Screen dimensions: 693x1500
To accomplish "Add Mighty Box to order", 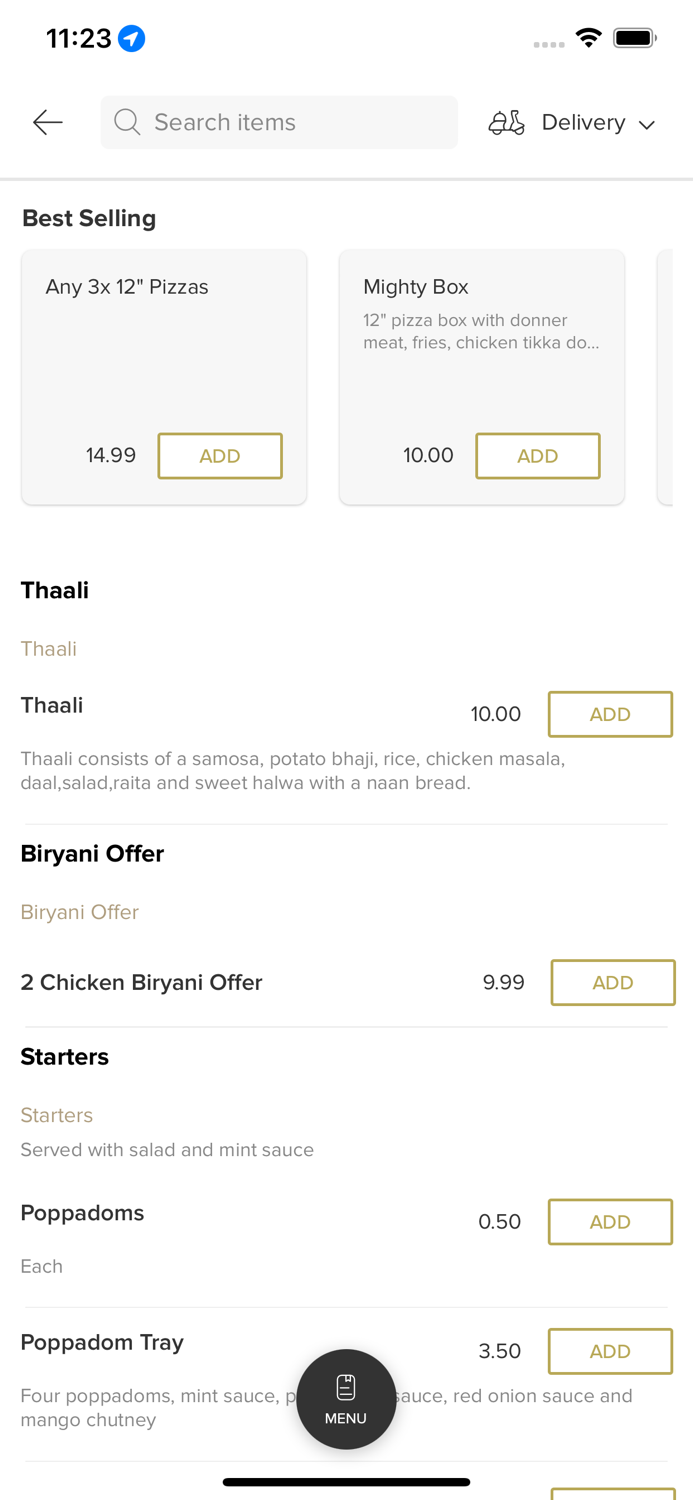I will [537, 456].
